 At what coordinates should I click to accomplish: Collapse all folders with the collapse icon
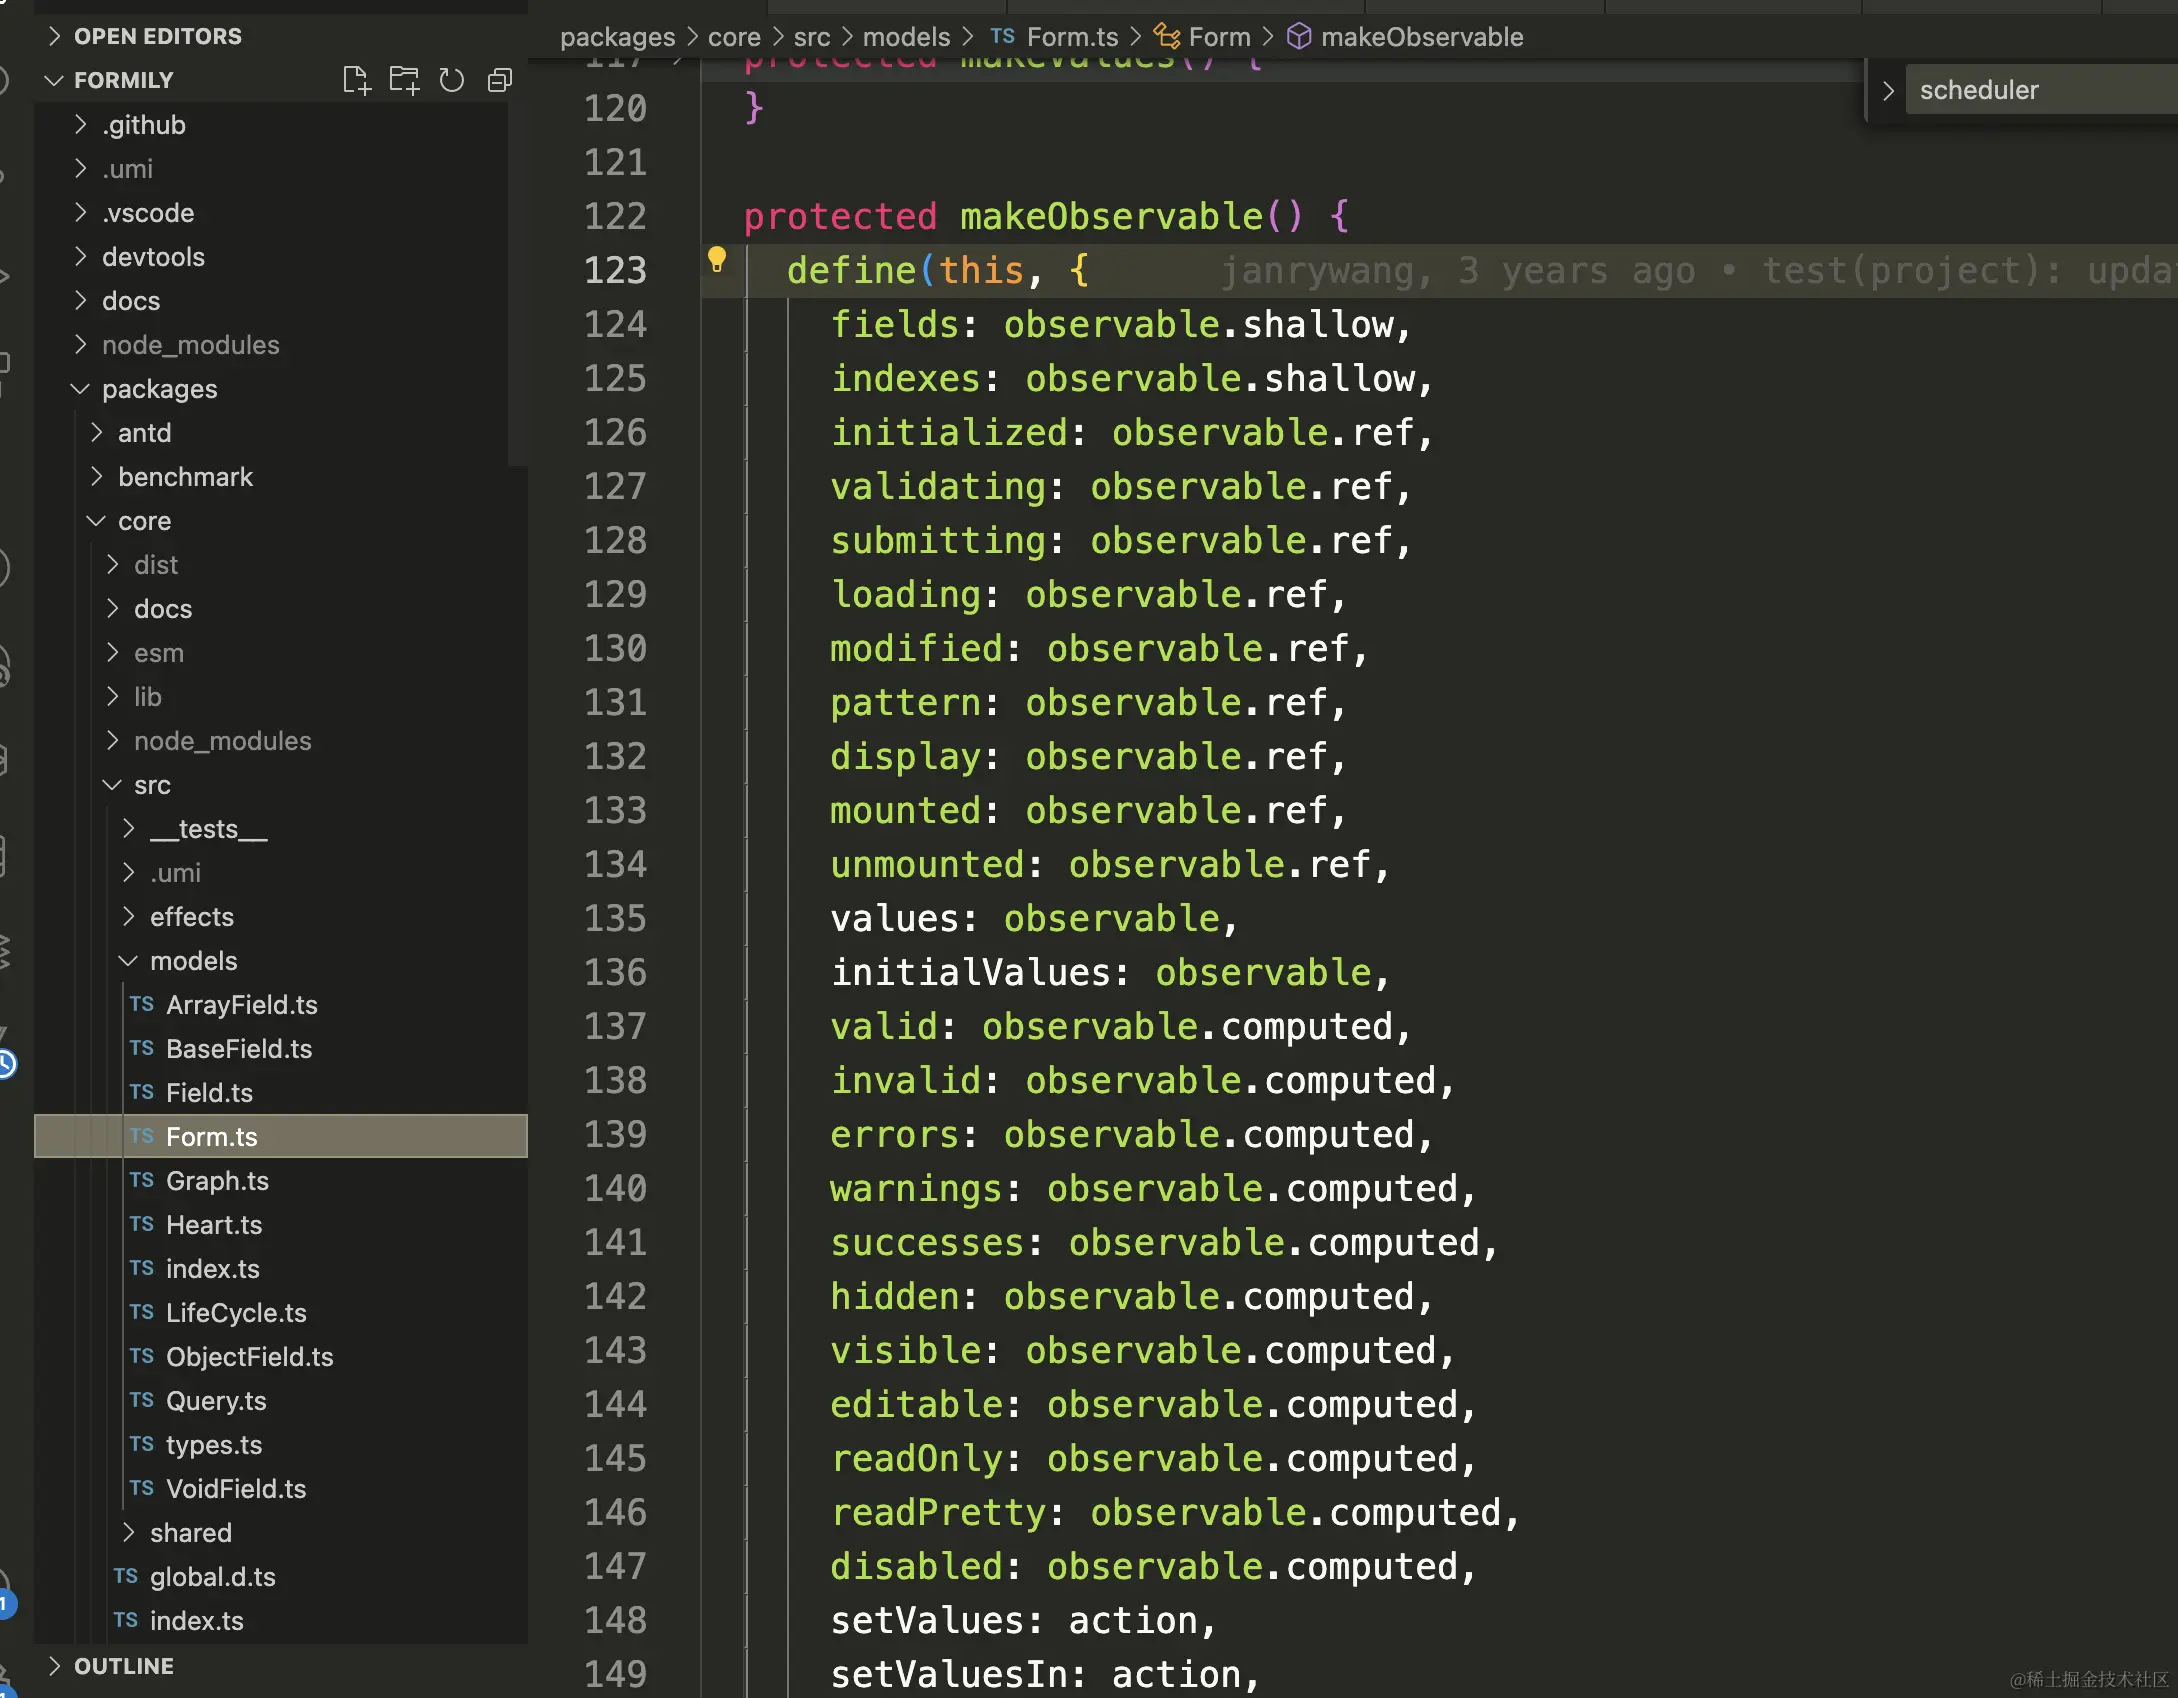(500, 80)
